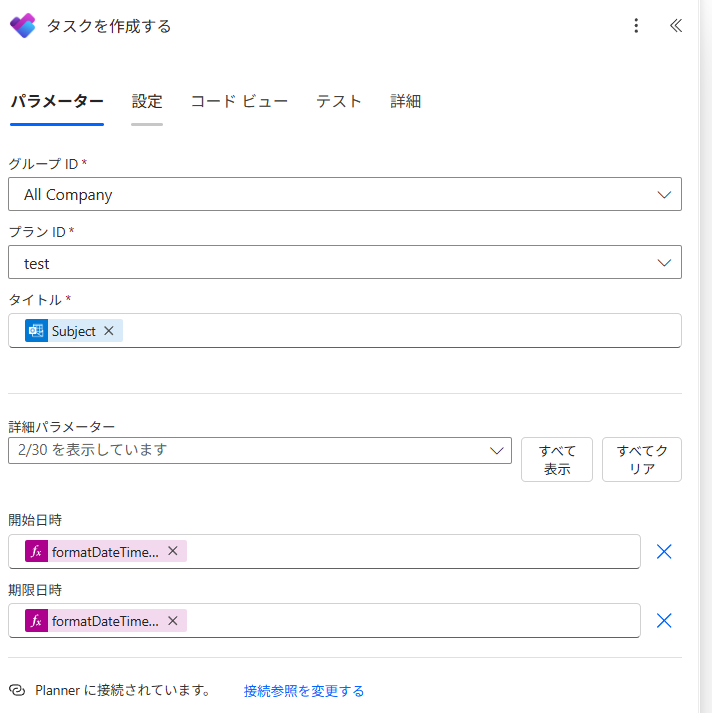Screen dimensions: 712x713
Task: Select formatDateTime expression token in 期限日時
Action: [105, 621]
